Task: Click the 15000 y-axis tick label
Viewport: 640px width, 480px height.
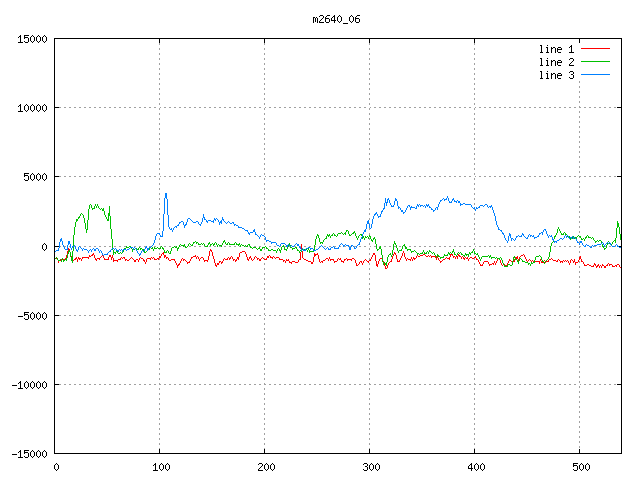Action: click(x=32, y=39)
